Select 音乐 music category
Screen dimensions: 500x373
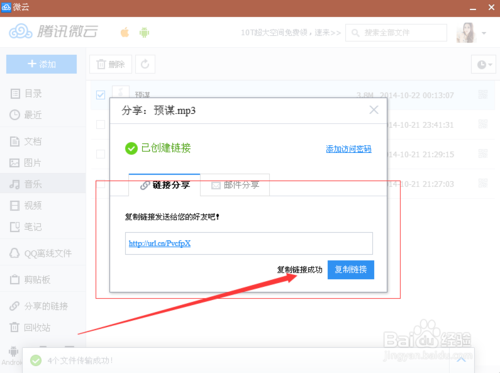(43, 184)
